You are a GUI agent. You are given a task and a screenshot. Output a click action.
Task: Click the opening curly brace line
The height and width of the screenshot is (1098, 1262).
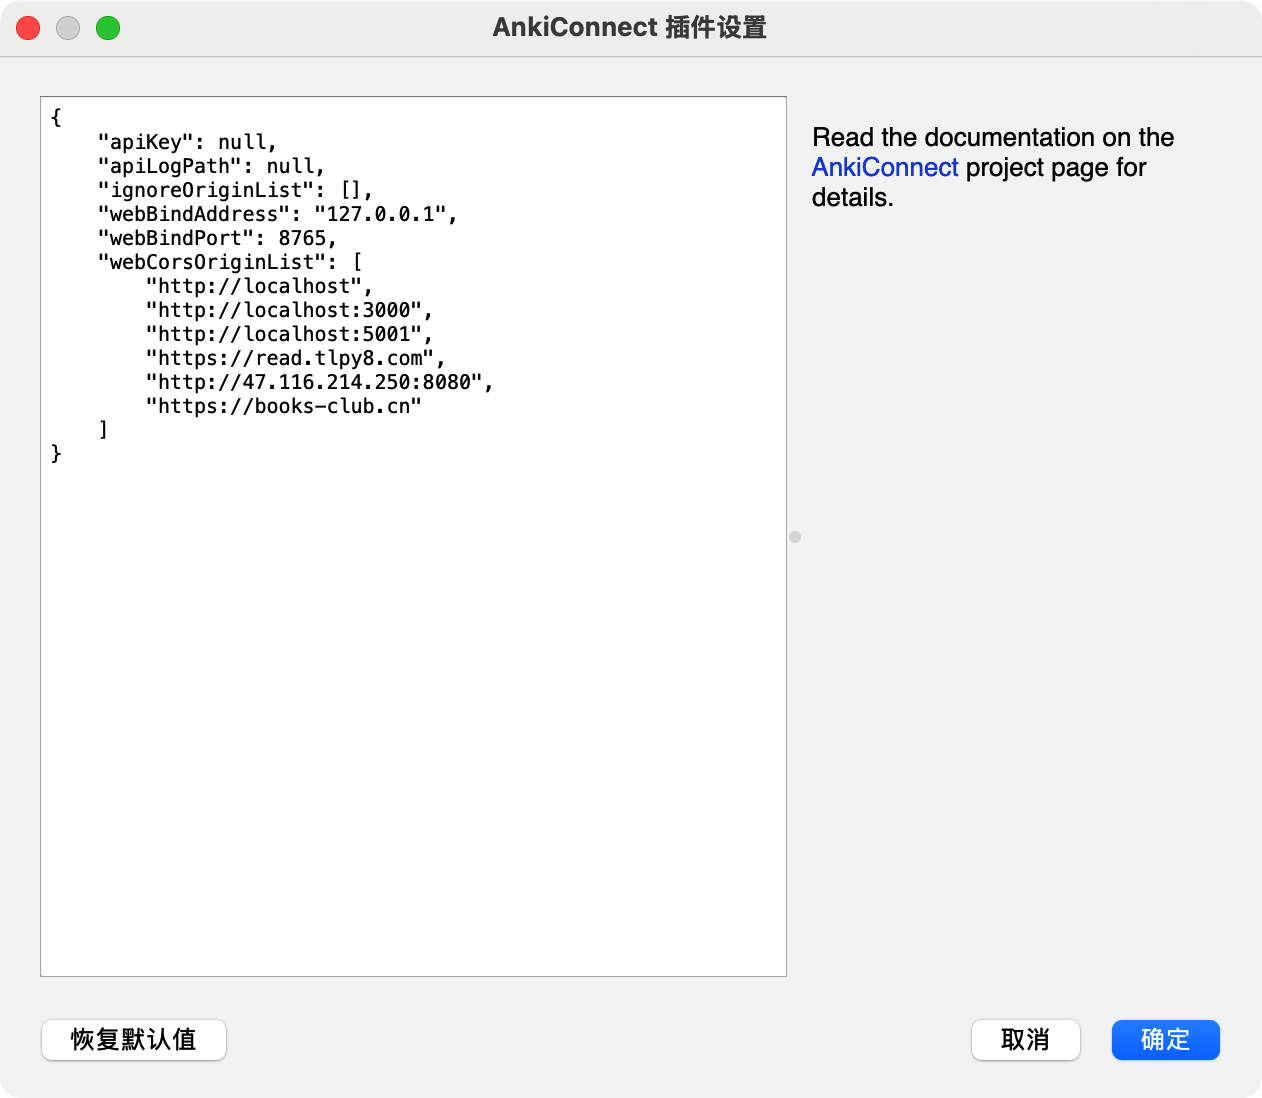point(56,118)
